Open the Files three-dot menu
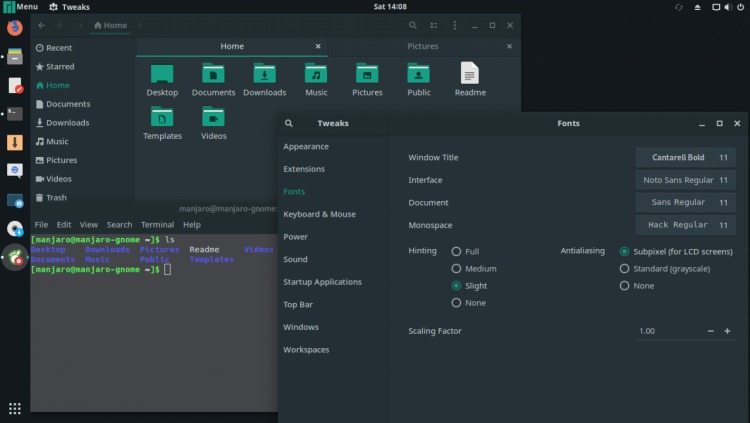The image size is (750, 423). 455,25
